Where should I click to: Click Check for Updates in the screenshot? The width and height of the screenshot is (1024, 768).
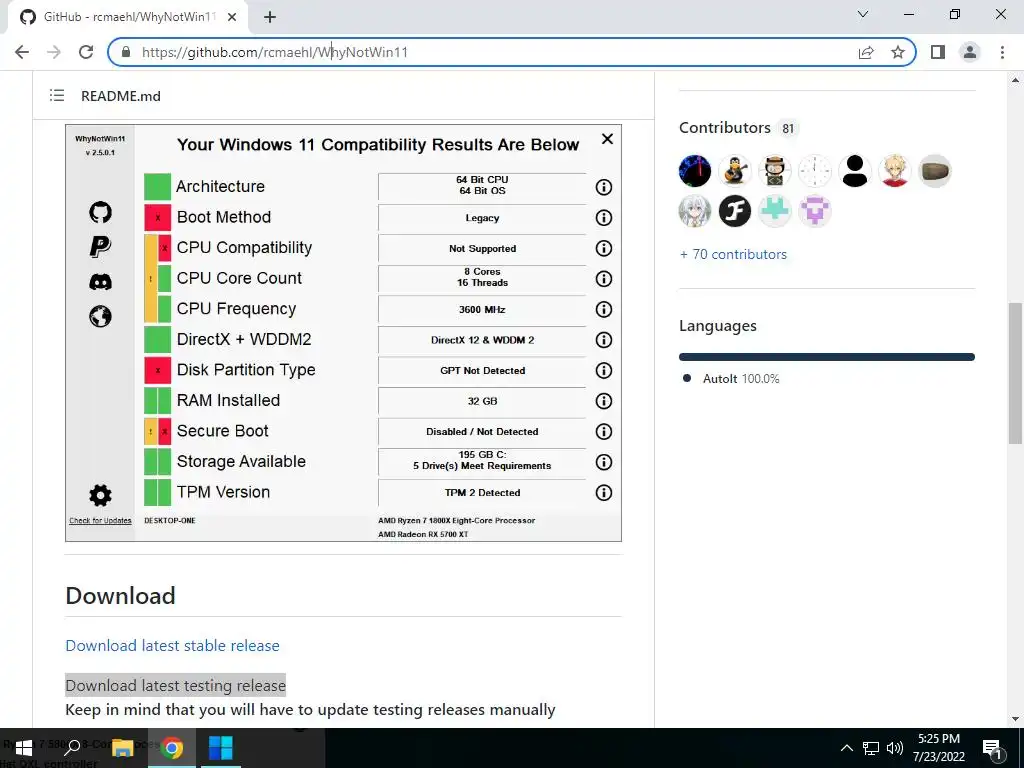[101, 520]
